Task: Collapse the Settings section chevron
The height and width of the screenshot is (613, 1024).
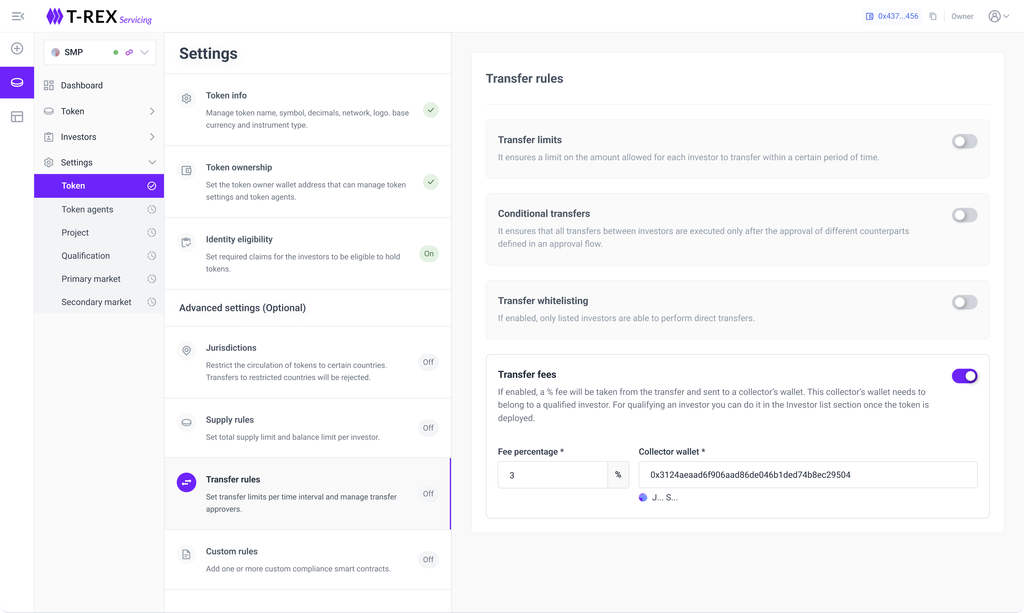Action: pyautogui.click(x=152, y=162)
